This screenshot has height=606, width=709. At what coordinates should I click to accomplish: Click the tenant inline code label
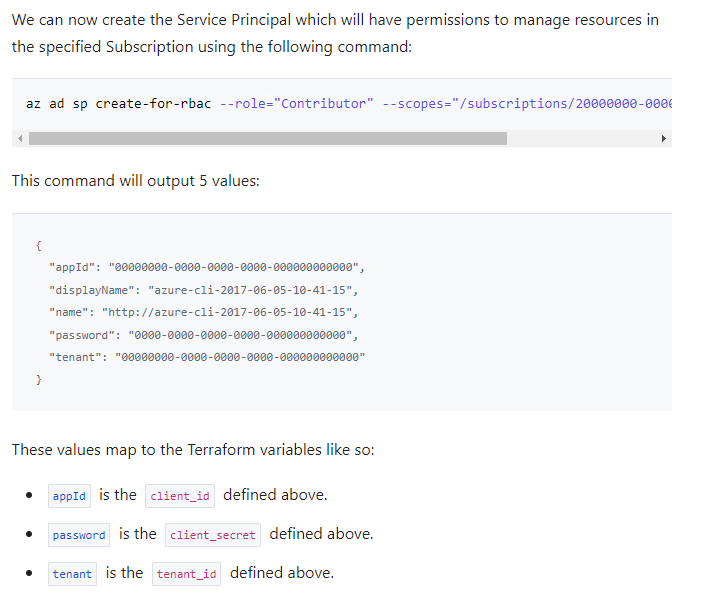(x=72, y=574)
